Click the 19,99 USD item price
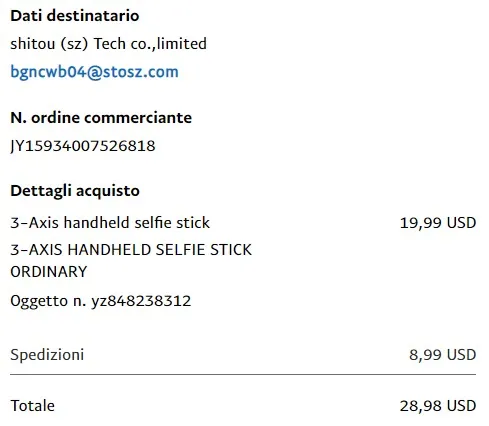The image size is (489, 426). pos(438,223)
